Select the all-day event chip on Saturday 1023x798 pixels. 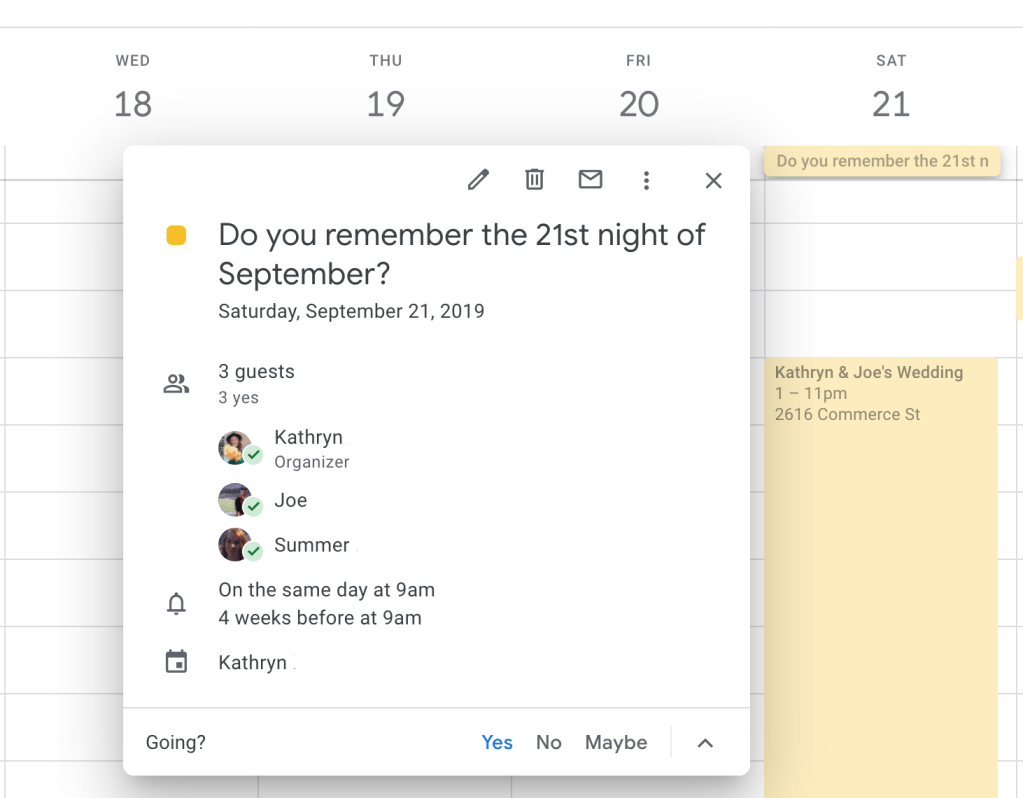point(882,161)
